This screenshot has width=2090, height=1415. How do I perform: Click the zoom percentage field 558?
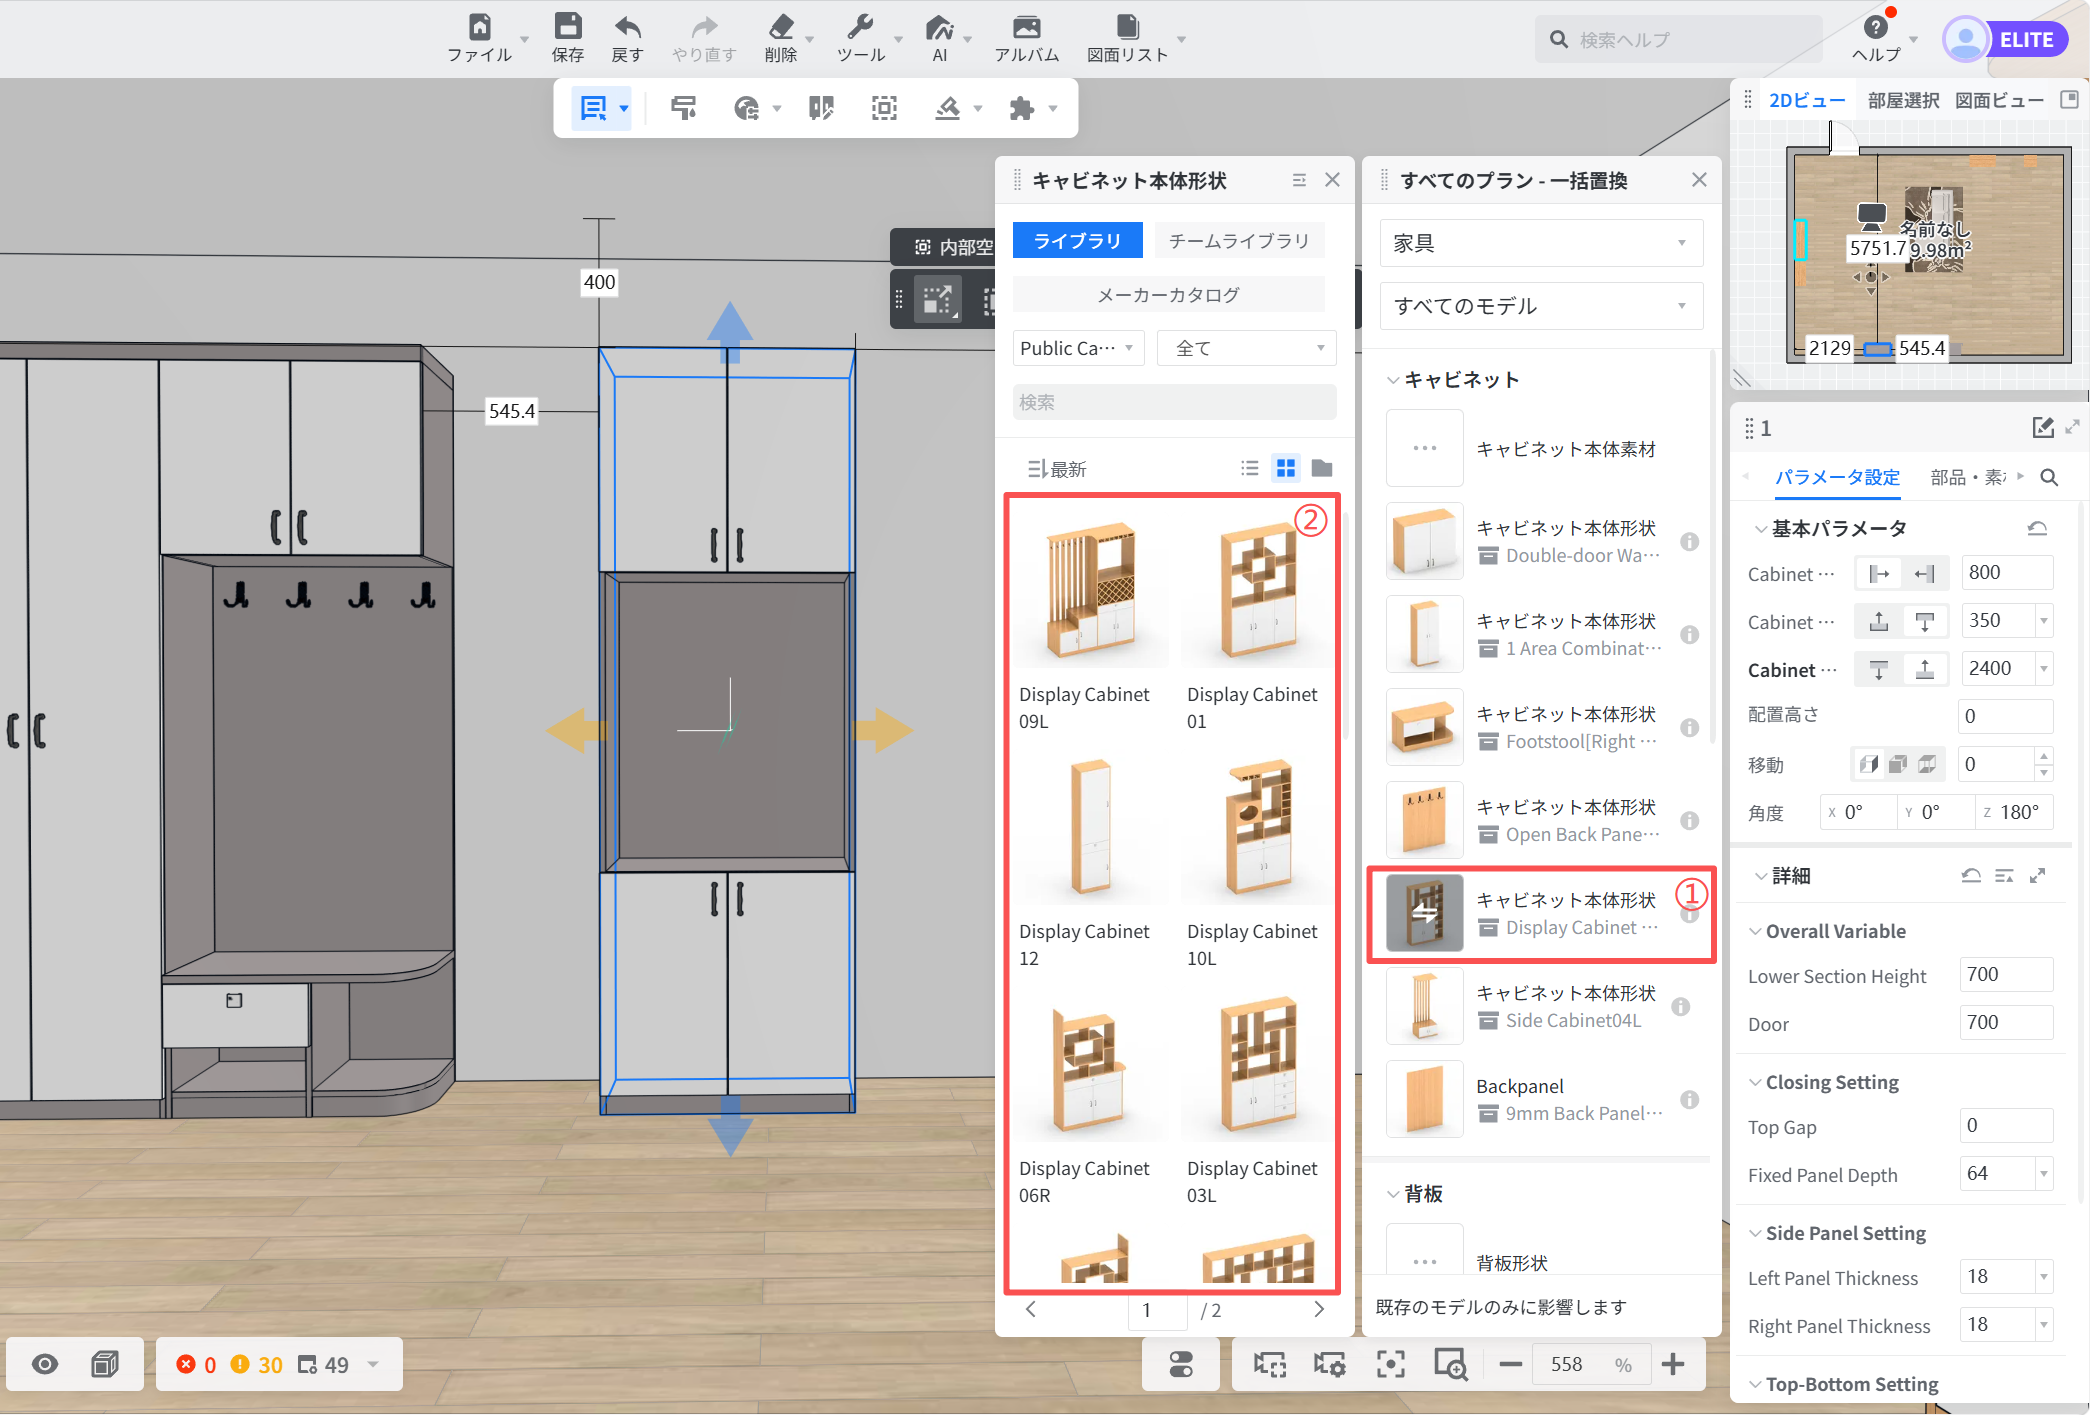tap(1568, 1364)
